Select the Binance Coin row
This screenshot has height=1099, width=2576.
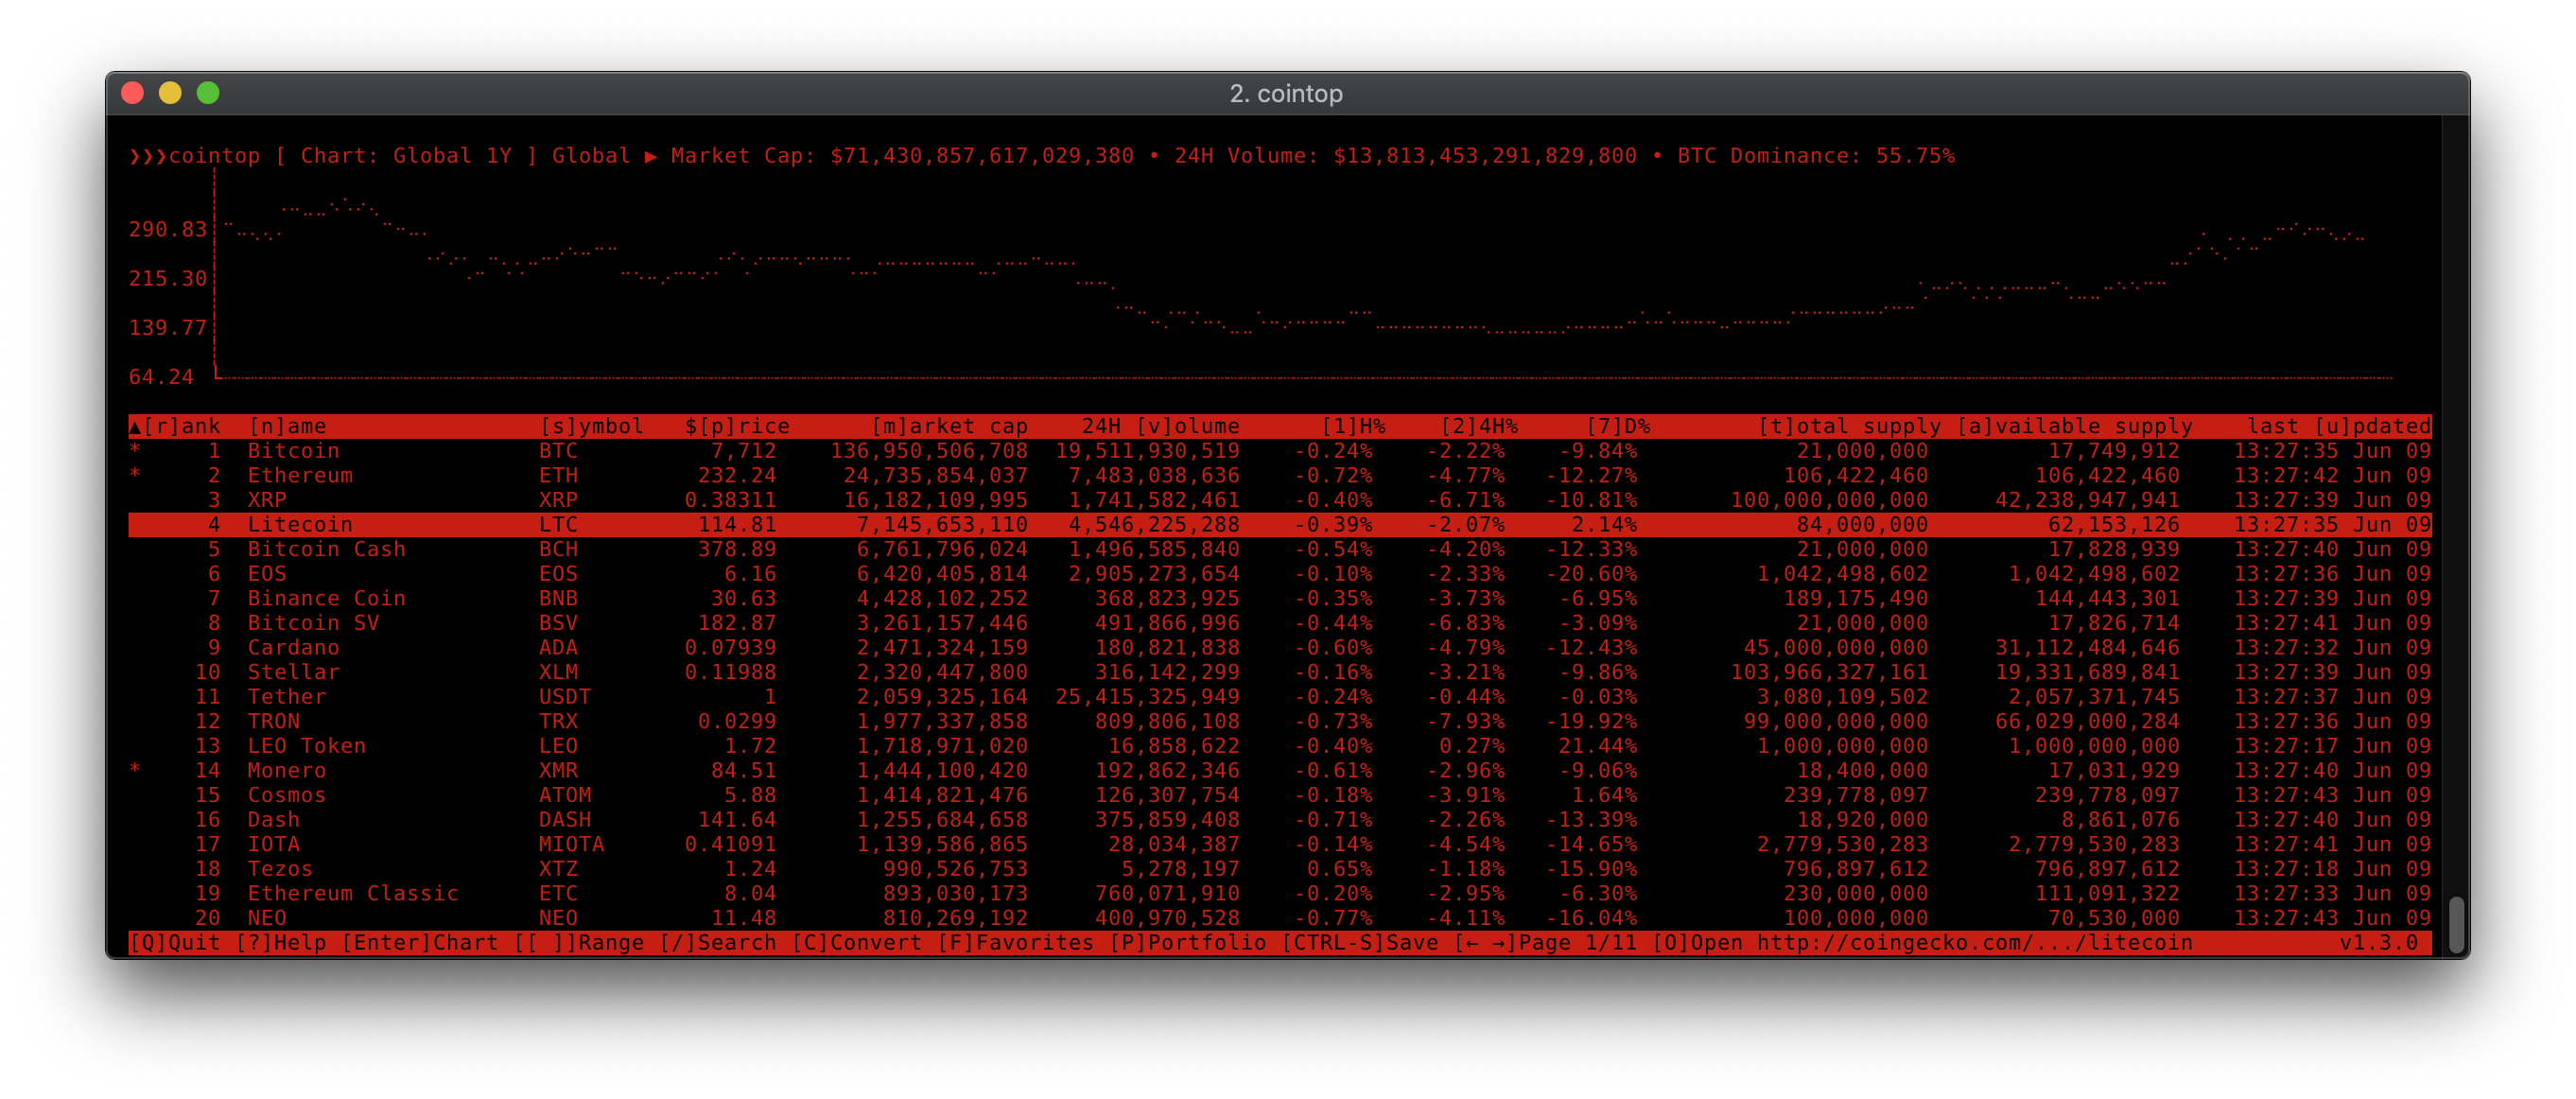pyautogui.click(x=1280, y=598)
